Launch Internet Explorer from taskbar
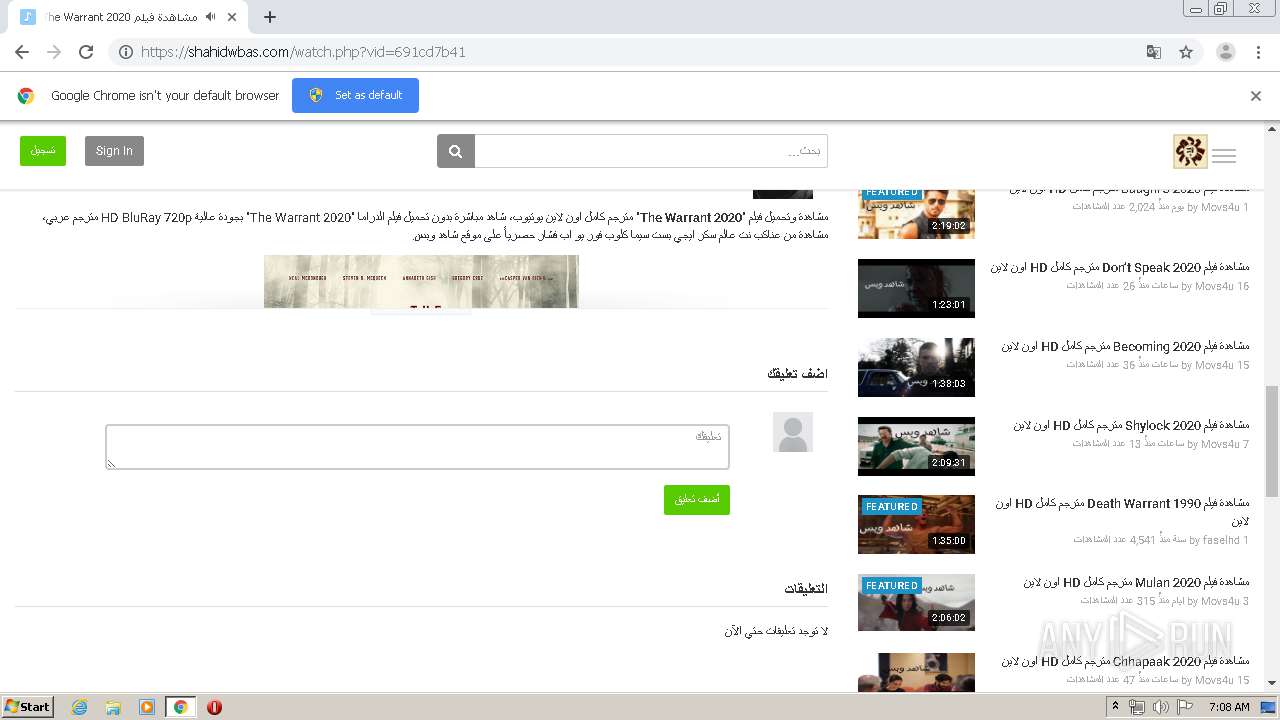The height and width of the screenshot is (720, 1280). tap(79, 707)
